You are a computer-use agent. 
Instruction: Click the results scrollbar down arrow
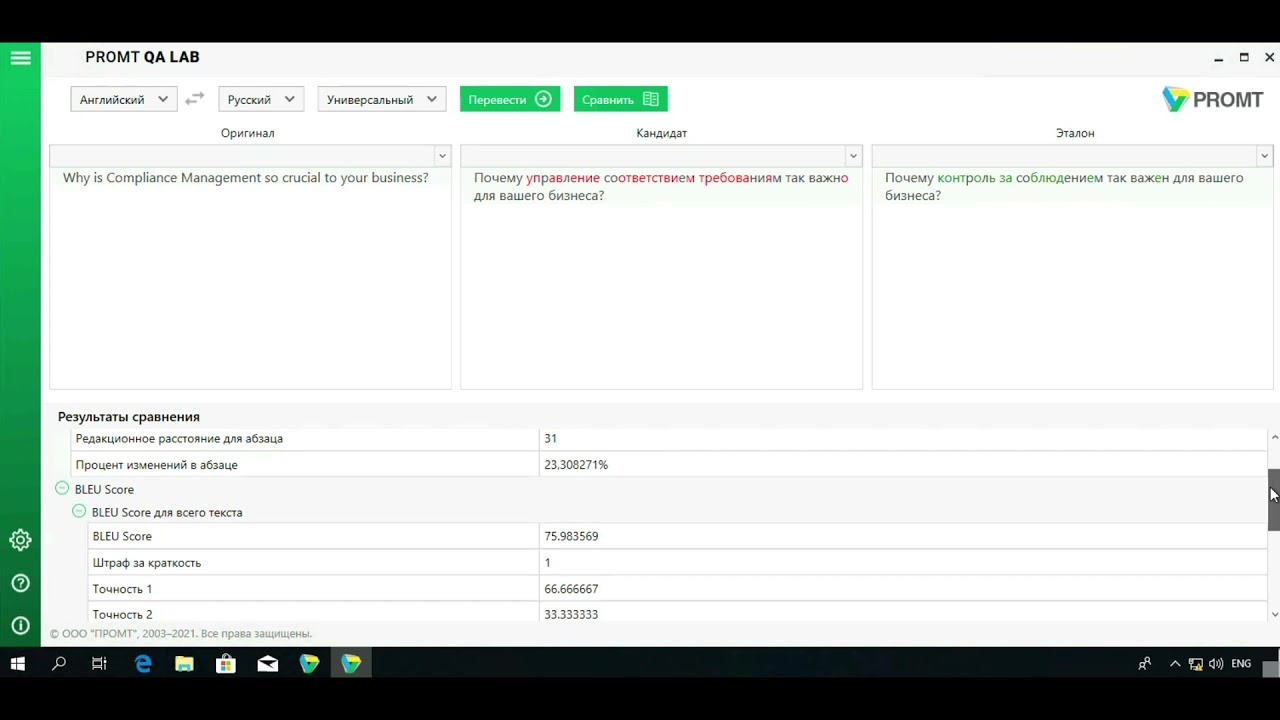[x=1274, y=614]
